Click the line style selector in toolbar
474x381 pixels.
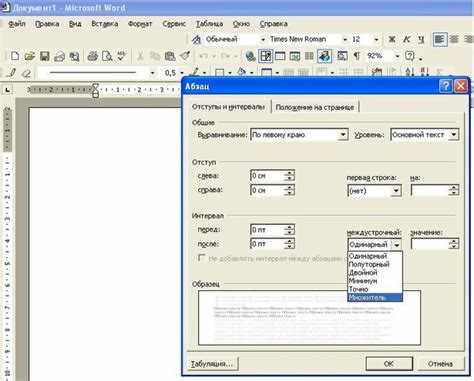click(x=97, y=73)
